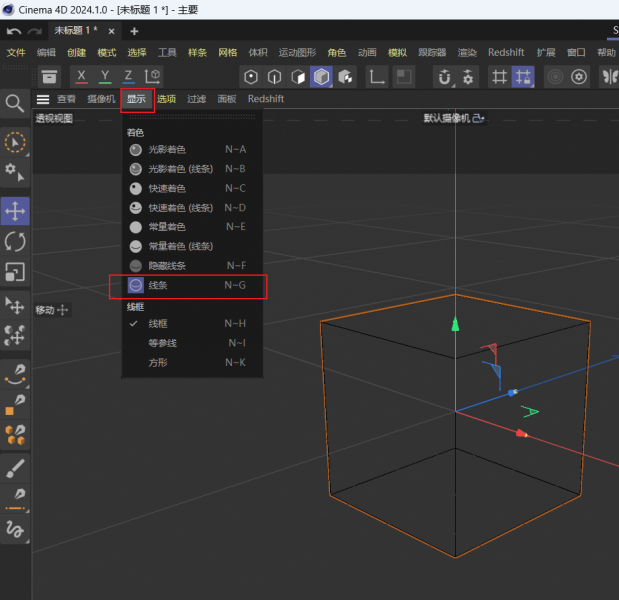Switch to the 未标题 1 tab
619x600 pixels.
pos(76,30)
